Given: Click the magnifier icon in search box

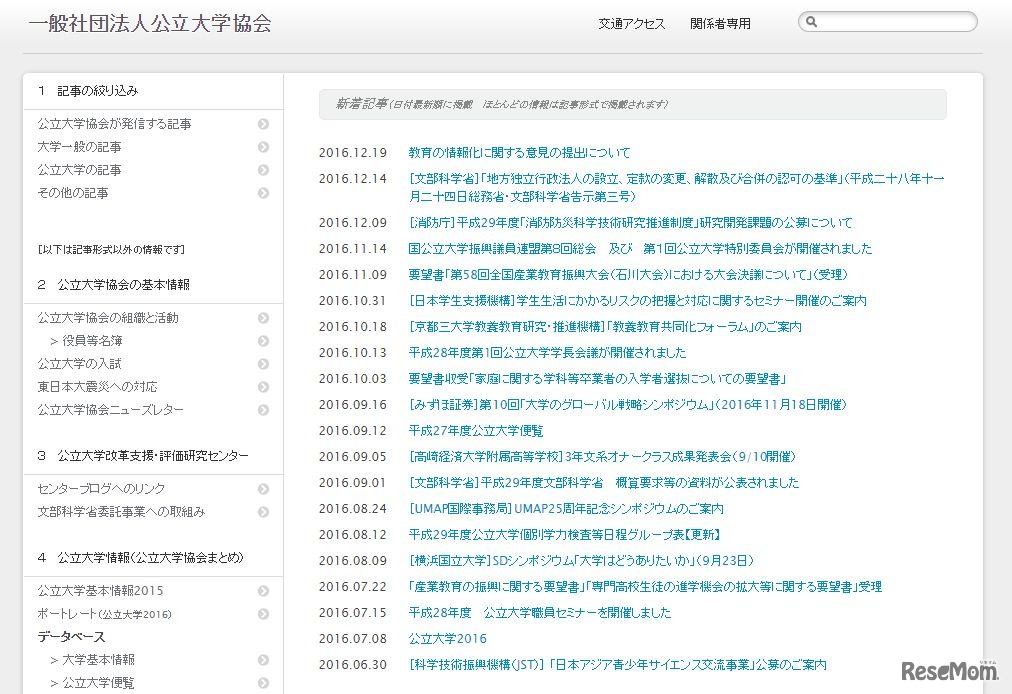Looking at the screenshot, I should [812, 22].
